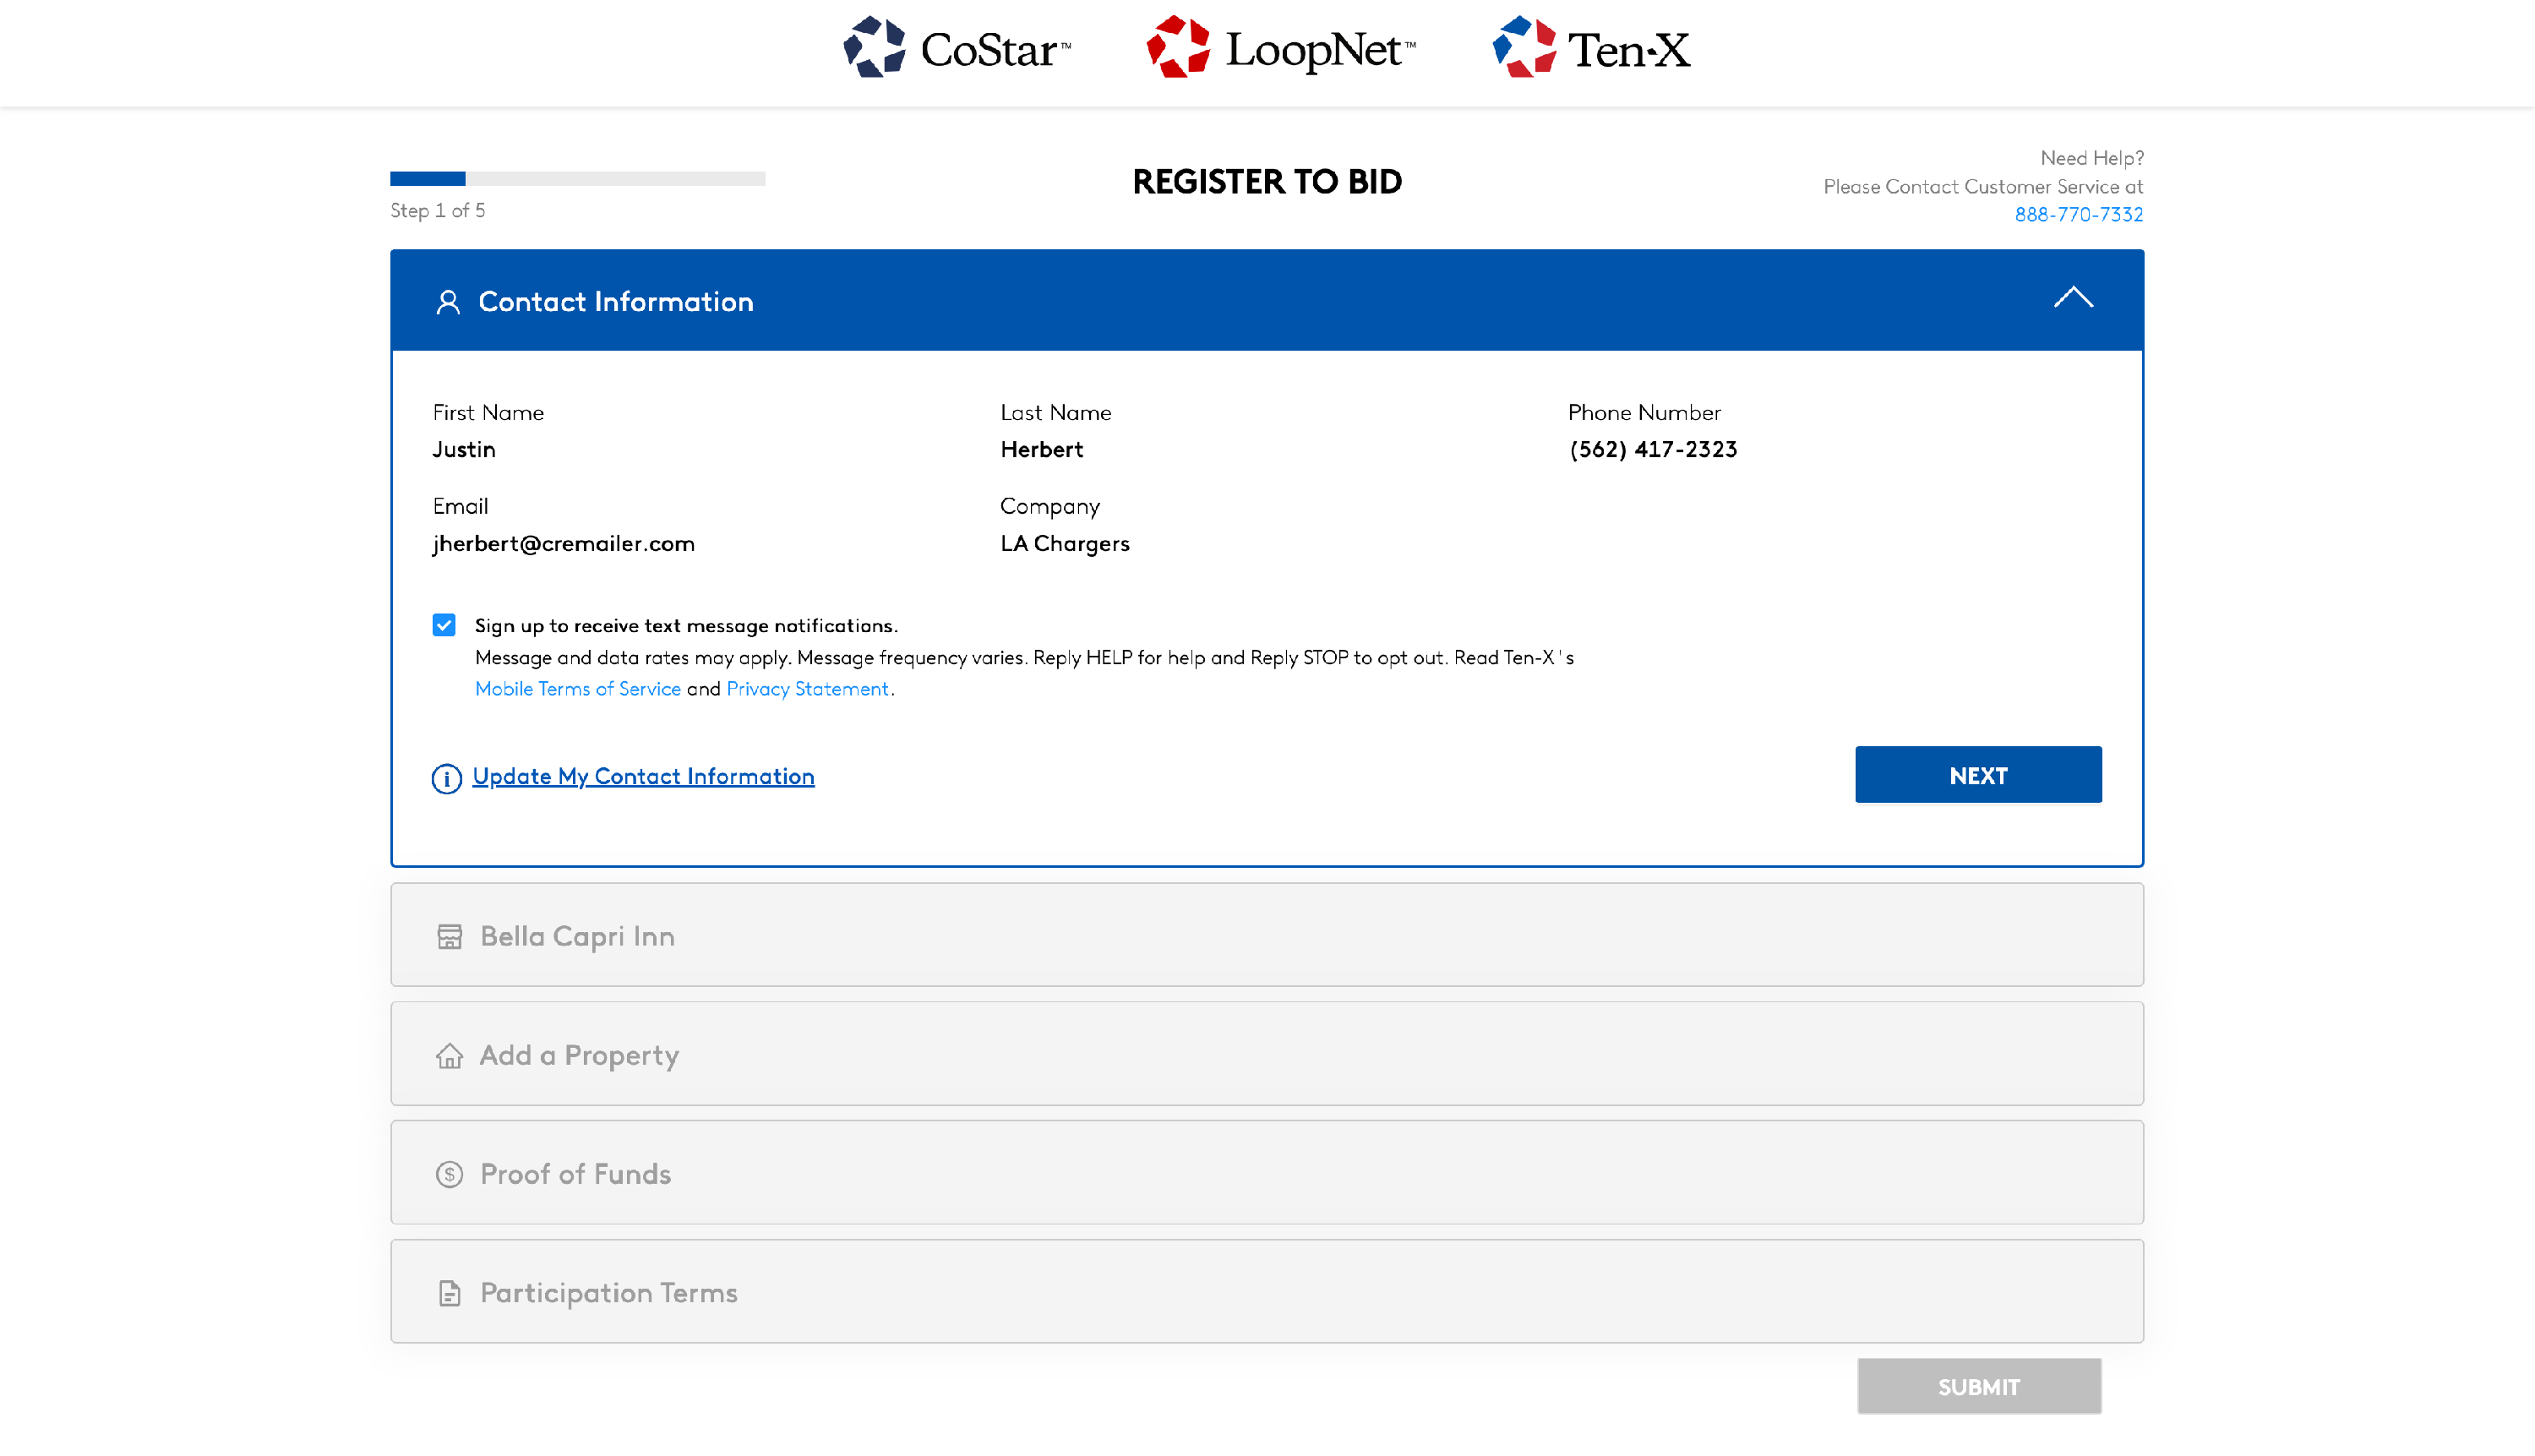
Task: Click the dollar icon beside Proof of Funds
Action: coord(449,1174)
